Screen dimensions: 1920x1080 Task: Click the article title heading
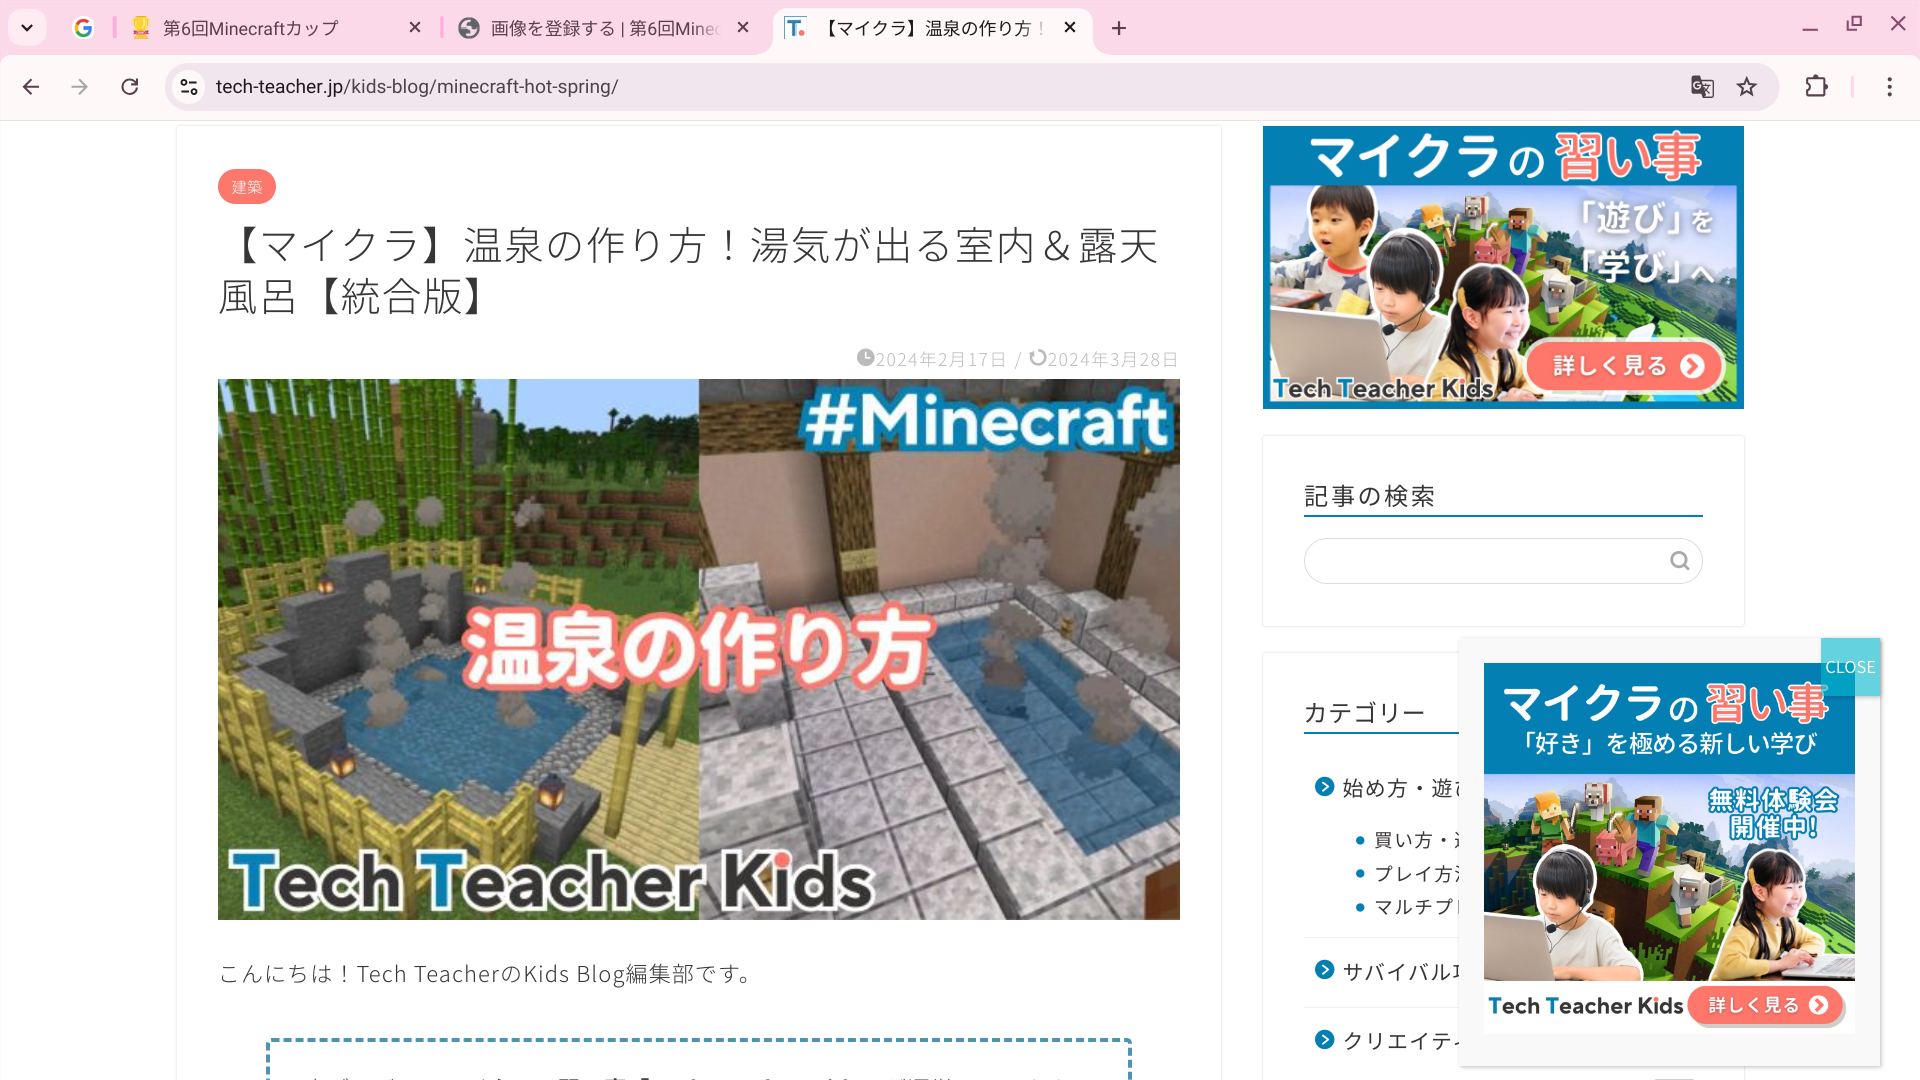(x=689, y=271)
